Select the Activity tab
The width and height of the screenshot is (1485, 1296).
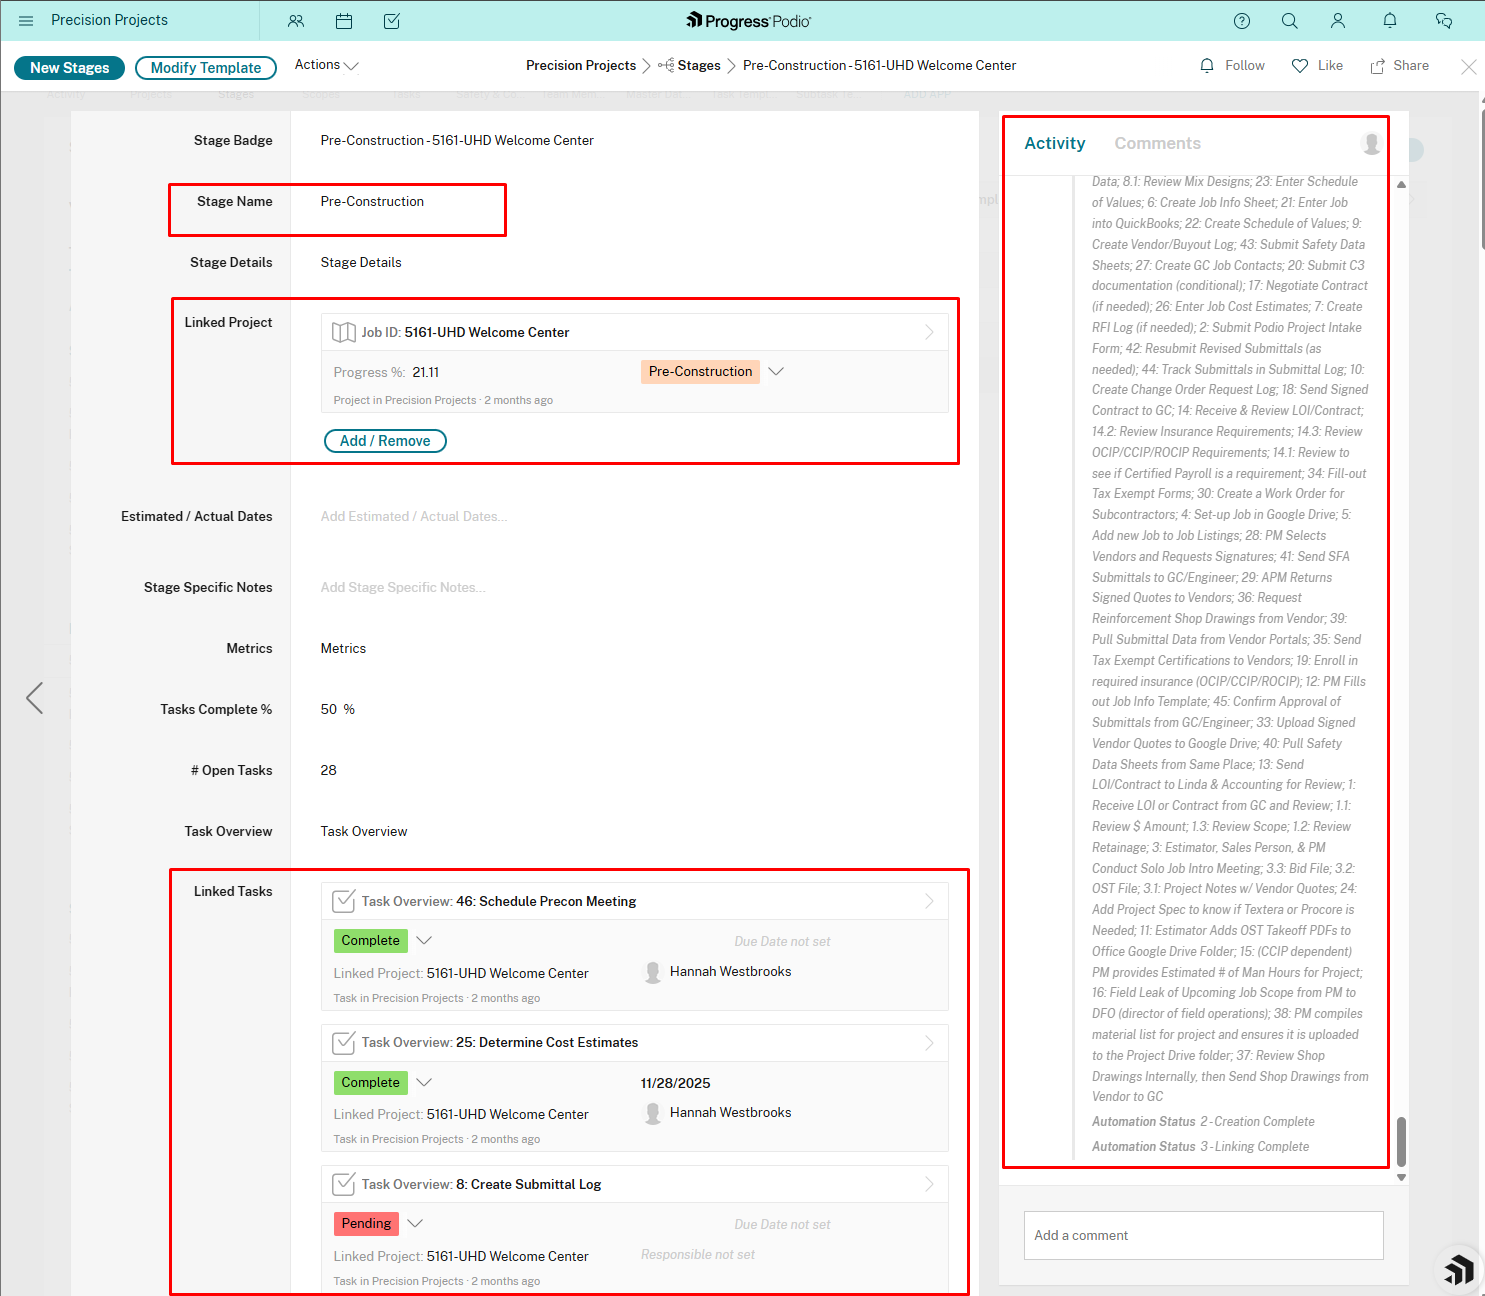click(1054, 143)
